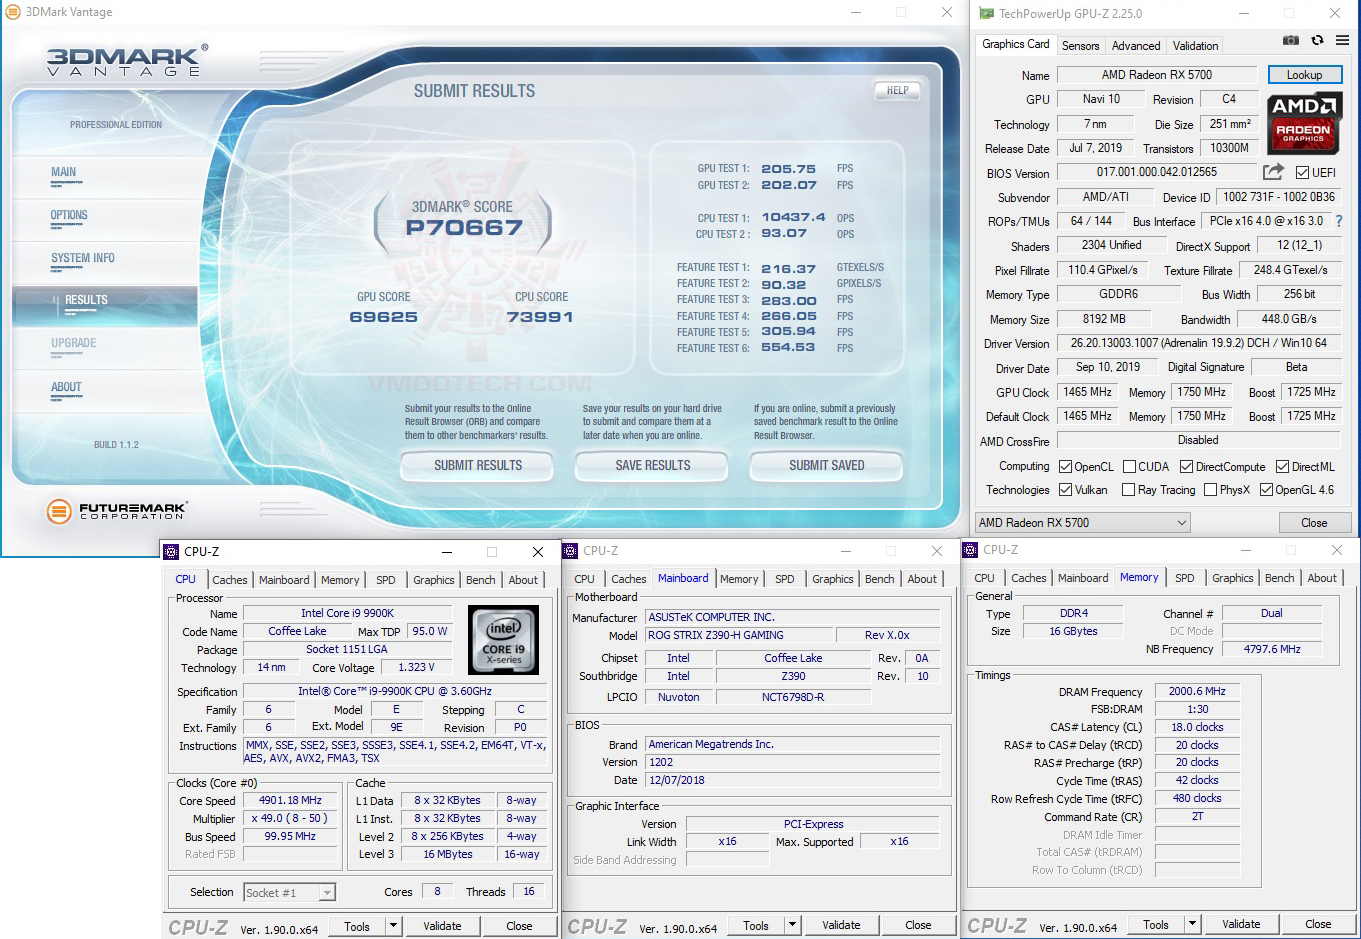Toggle the DirectML checkbox
This screenshot has height=939, width=1361.
pos(1282,466)
